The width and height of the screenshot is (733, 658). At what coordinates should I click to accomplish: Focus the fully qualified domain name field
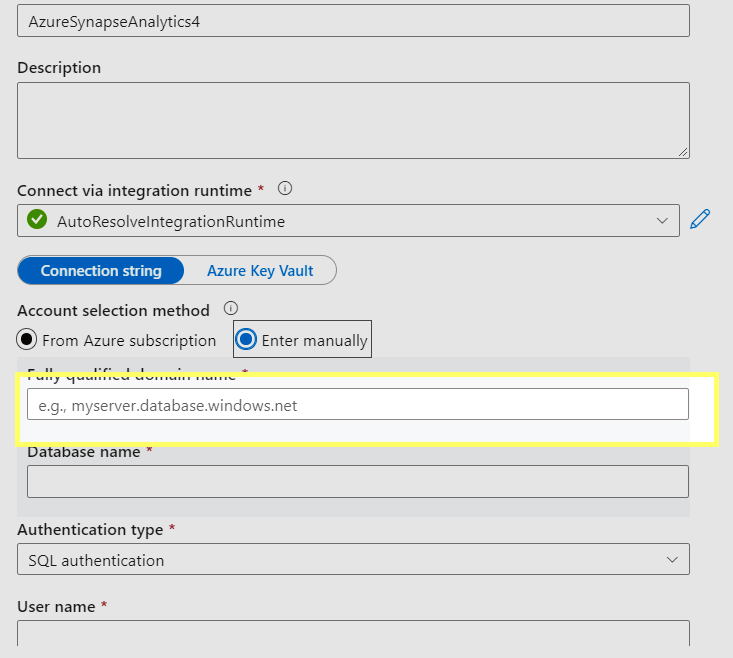[x=358, y=404]
